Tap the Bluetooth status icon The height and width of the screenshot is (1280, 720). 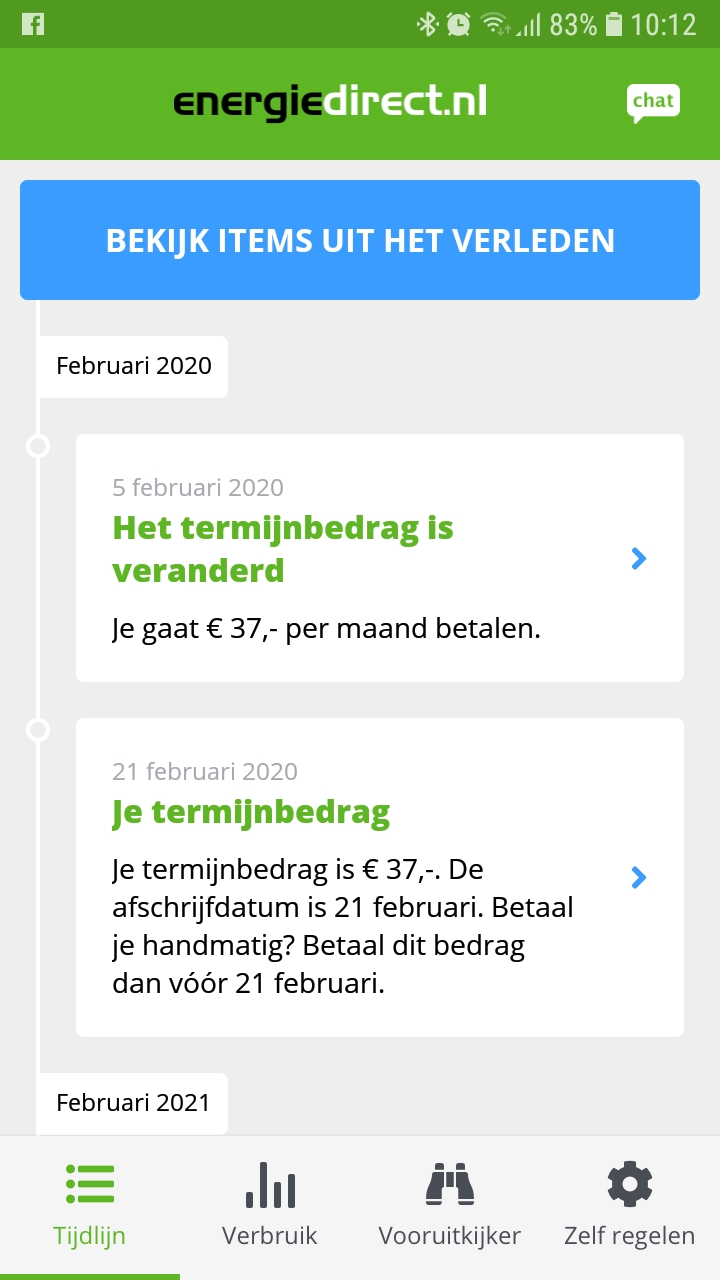coord(428,24)
